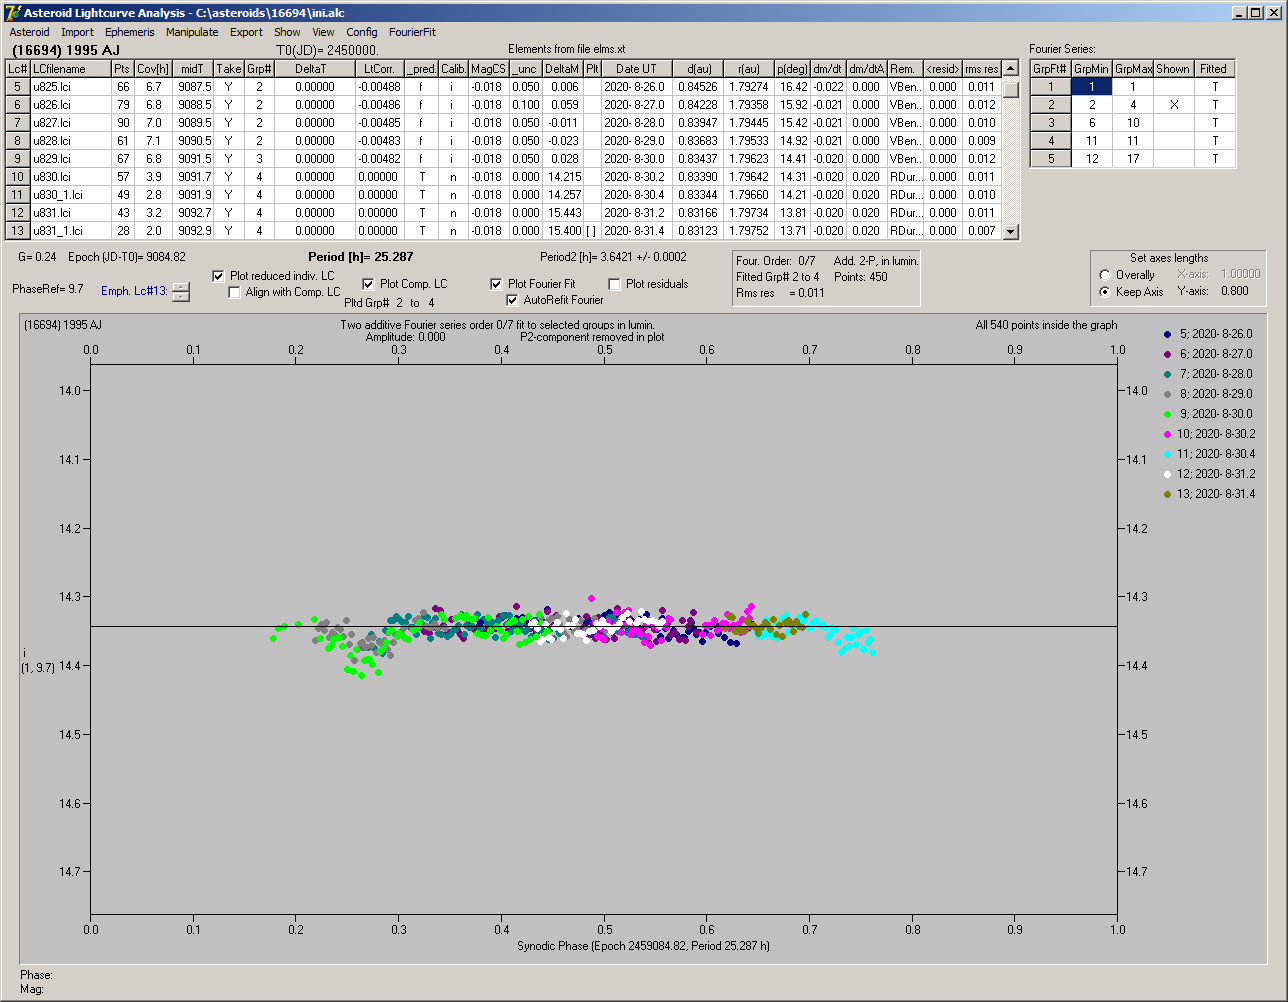Toggle Plot Comp. LC checkbox
The width and height of the screenshot is (1288, 1002).
point(368,284)
